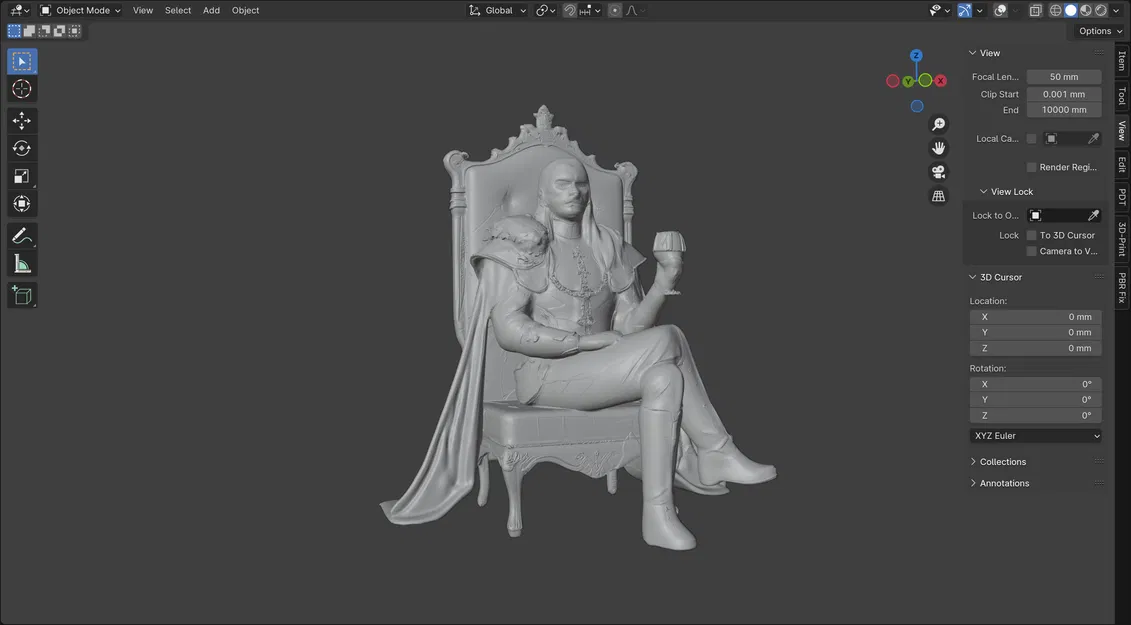Toggle X-Ray mode in the header
The height and width of the screenshot is (625, 1131).
[x=1035, y=10]
